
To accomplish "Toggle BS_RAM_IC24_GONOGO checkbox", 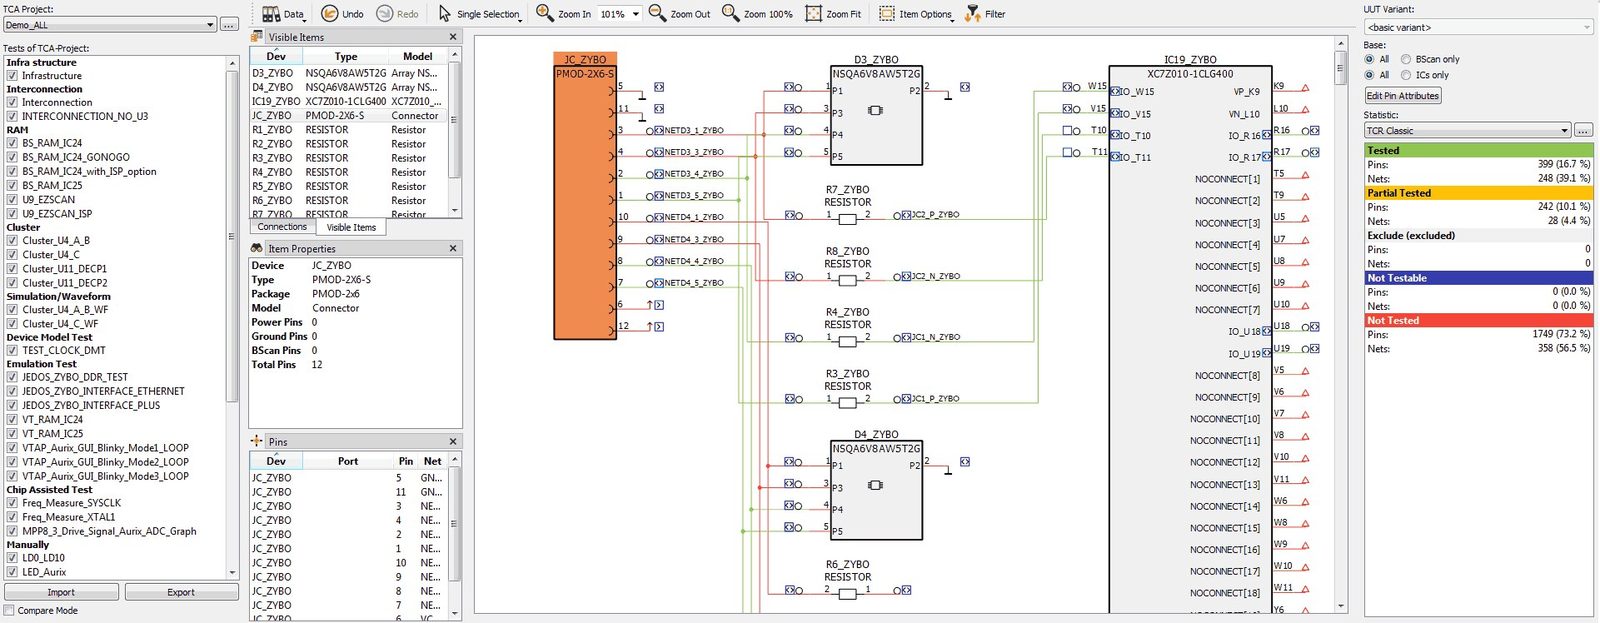I will [x=12, y=158].
